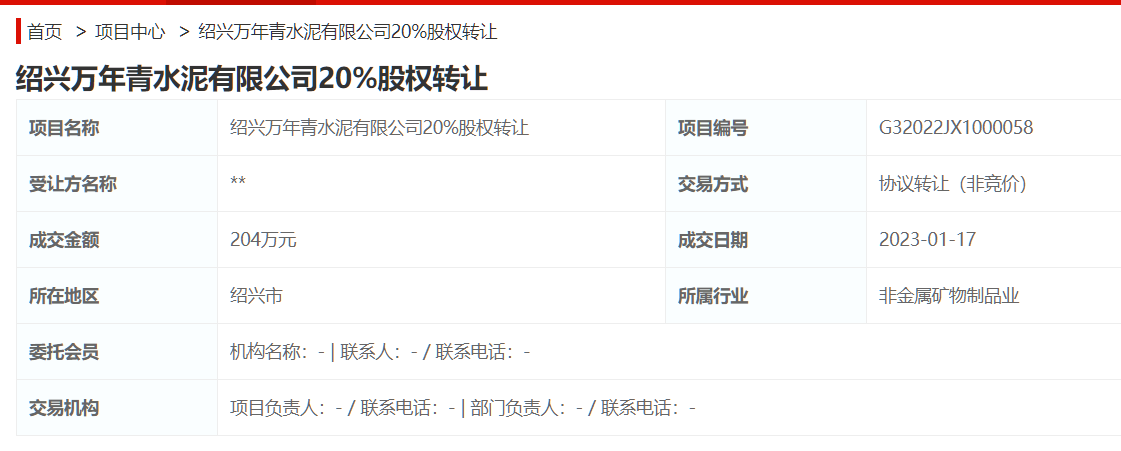
Task: Click the 绍兴市 region value
Action: 256,296
